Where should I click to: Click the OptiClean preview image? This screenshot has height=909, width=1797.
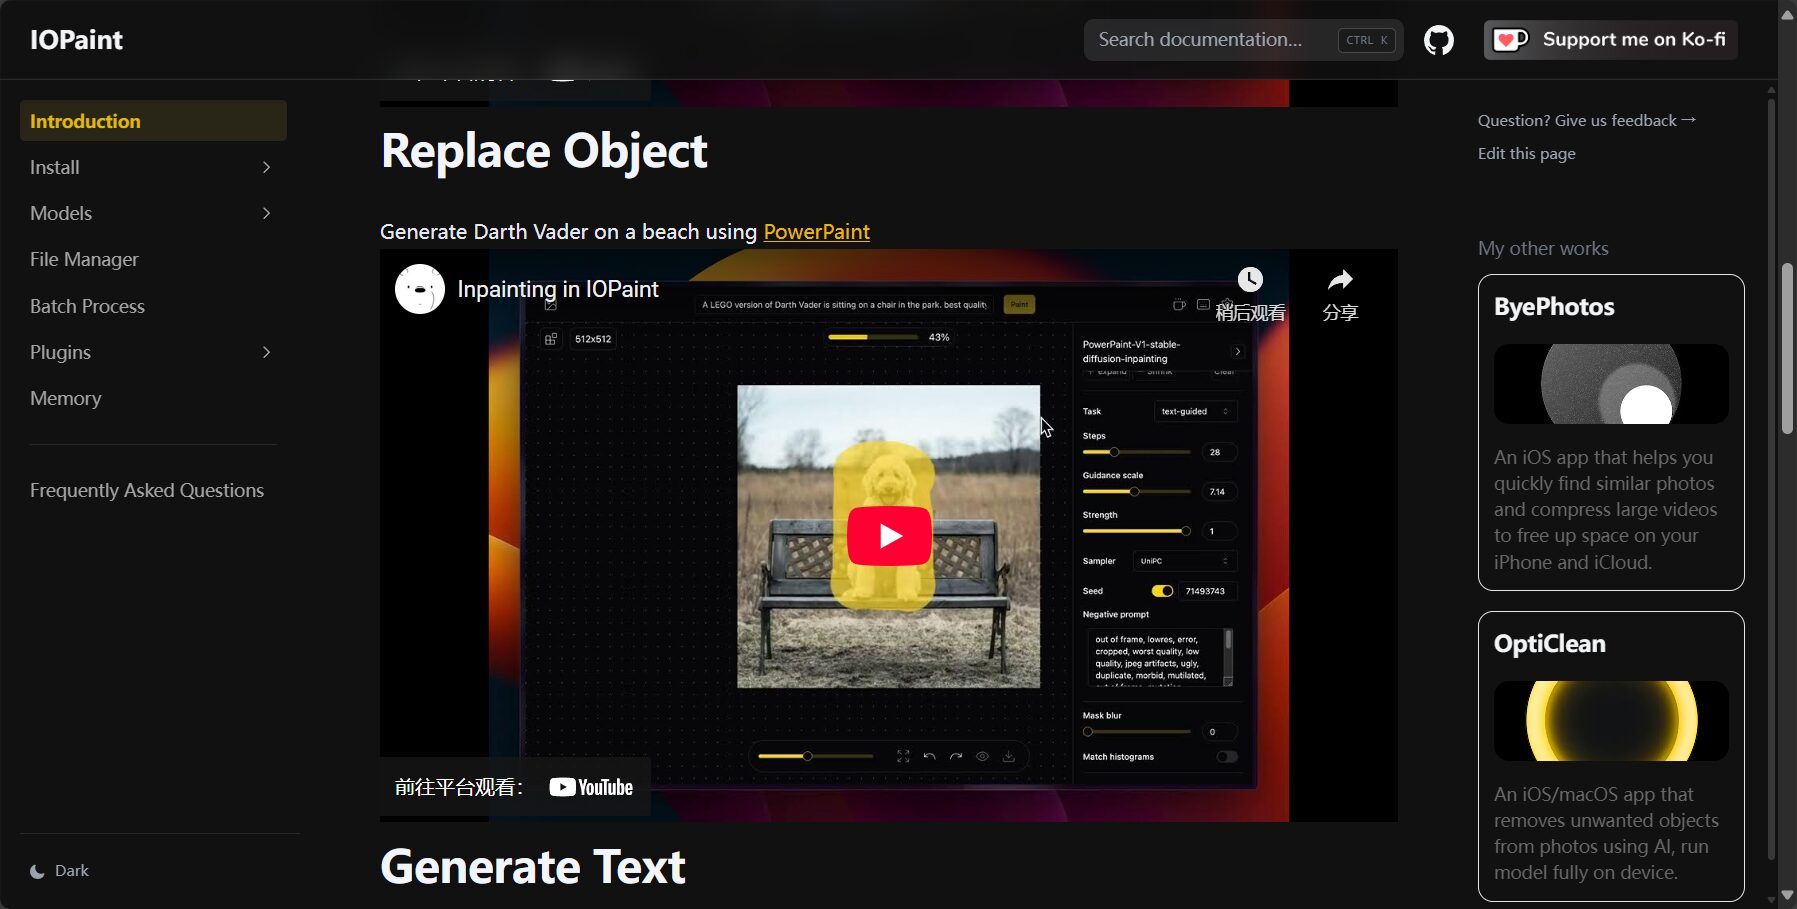tap(1611, 721)
